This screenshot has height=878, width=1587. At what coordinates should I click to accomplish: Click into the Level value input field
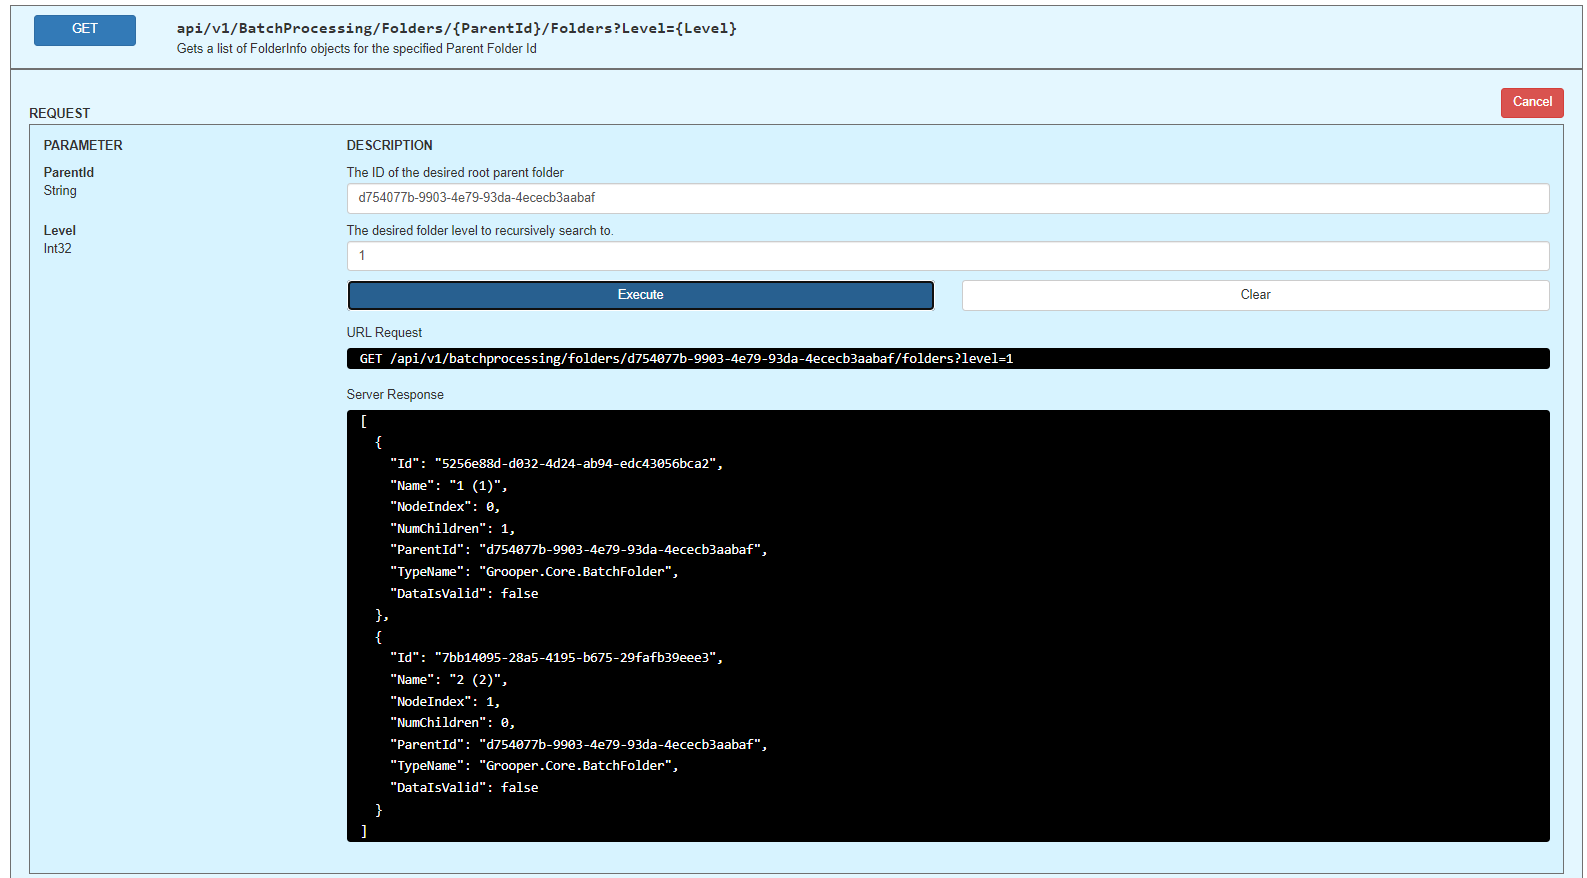[x=947, y=256]
